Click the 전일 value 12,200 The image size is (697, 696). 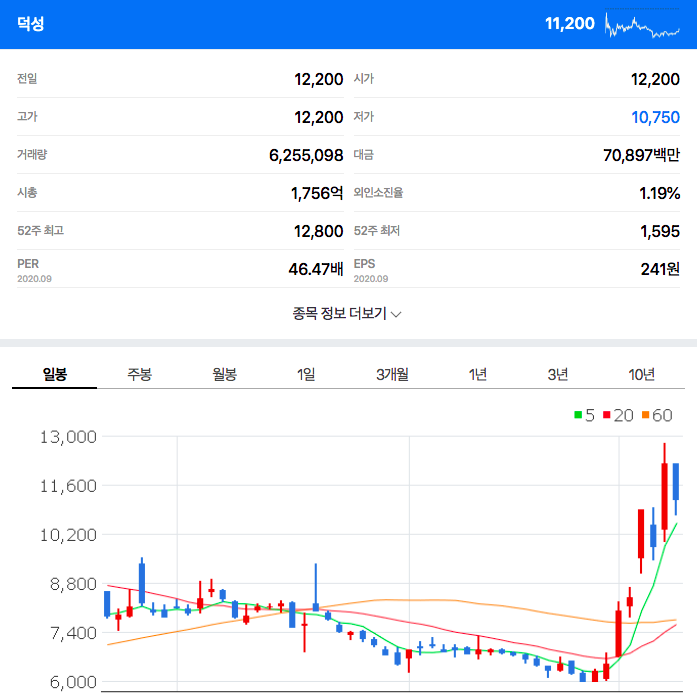point(318,79)
